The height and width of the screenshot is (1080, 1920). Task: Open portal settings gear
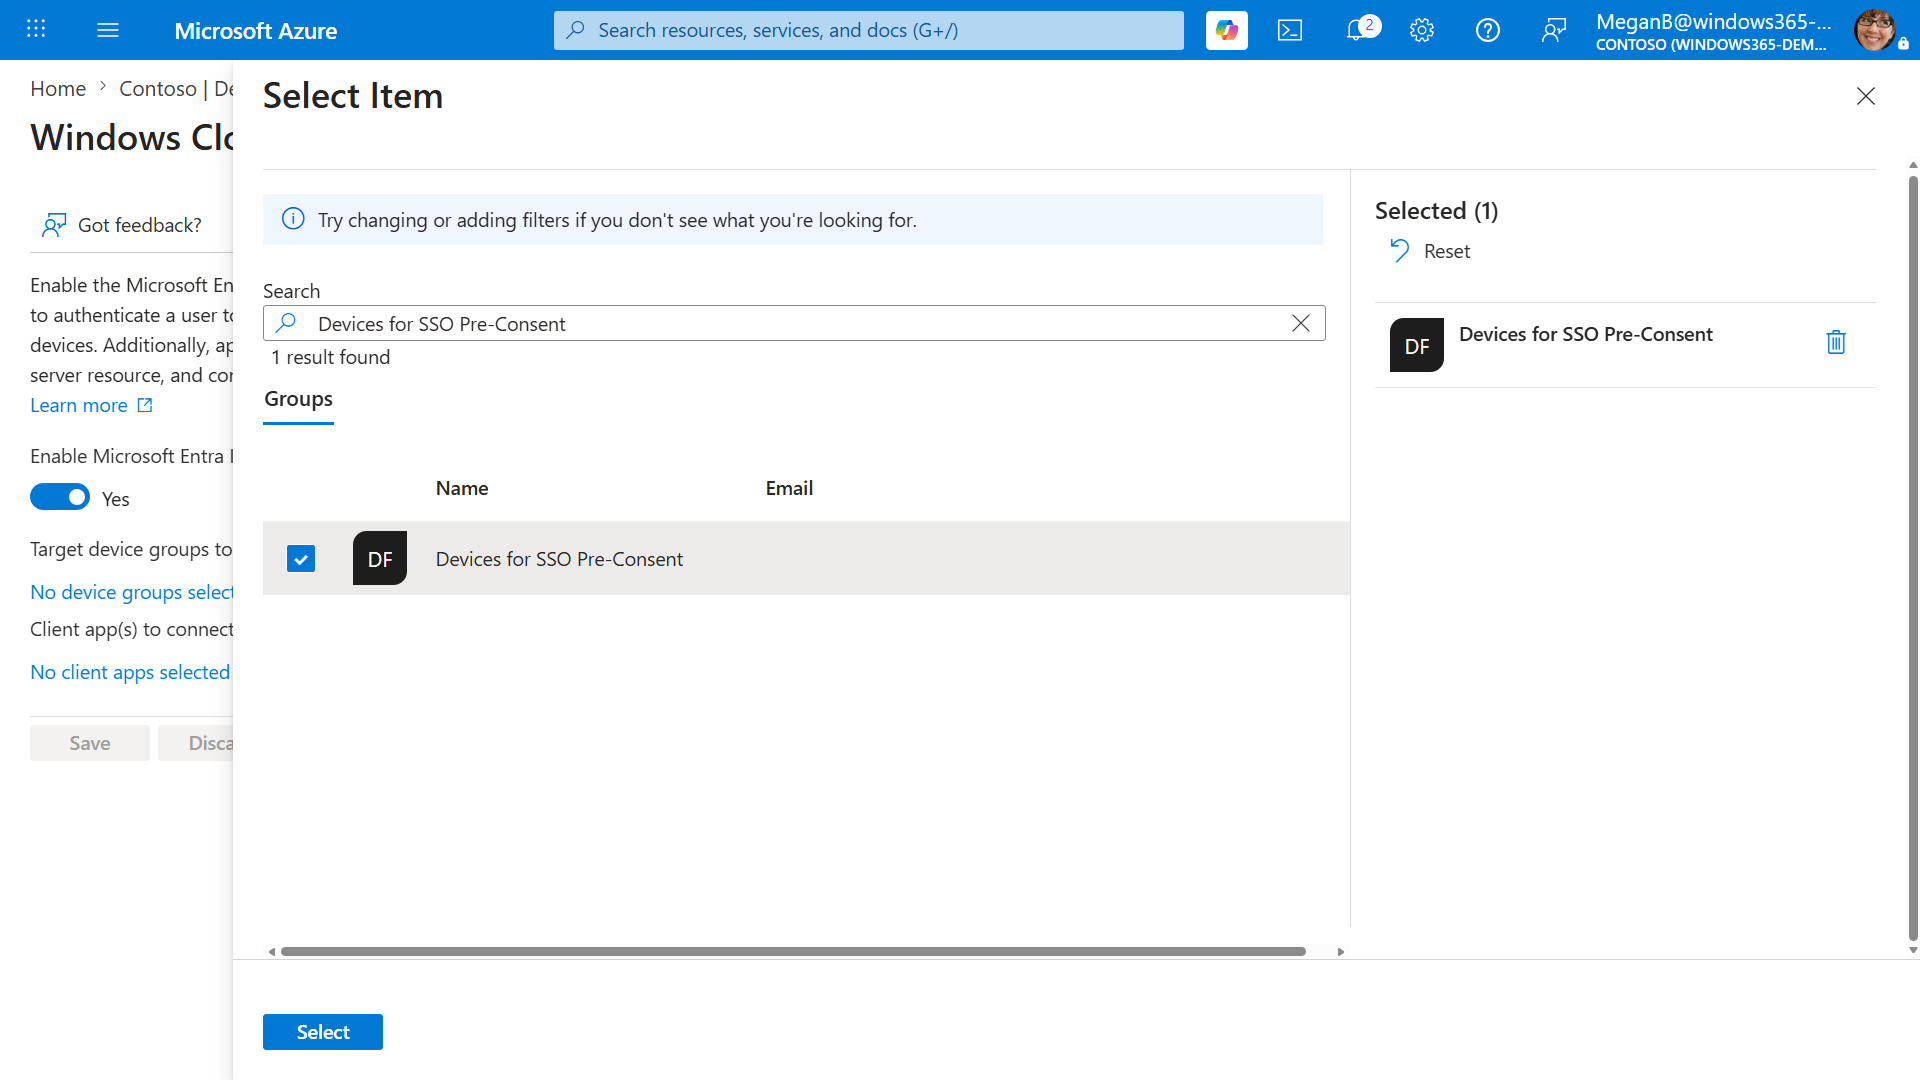tap(1422, 30)
